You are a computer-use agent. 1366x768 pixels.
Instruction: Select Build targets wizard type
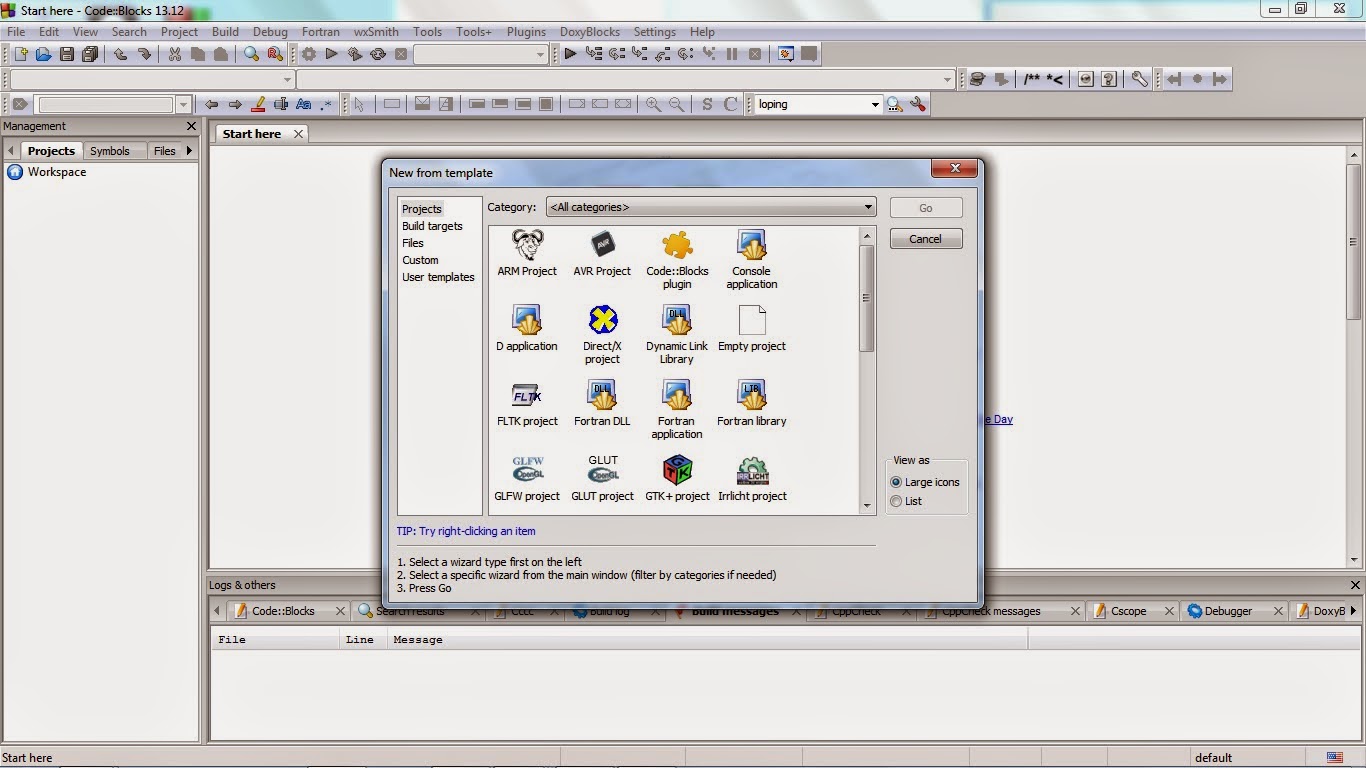click(x=432, y=226)
